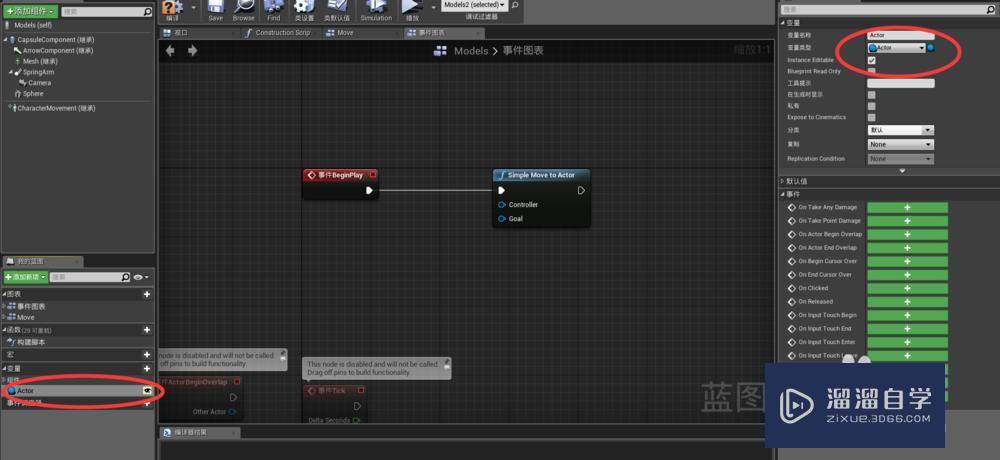1000x460 pixels.
Task: Click the components search field
Action: pos(107,11)
